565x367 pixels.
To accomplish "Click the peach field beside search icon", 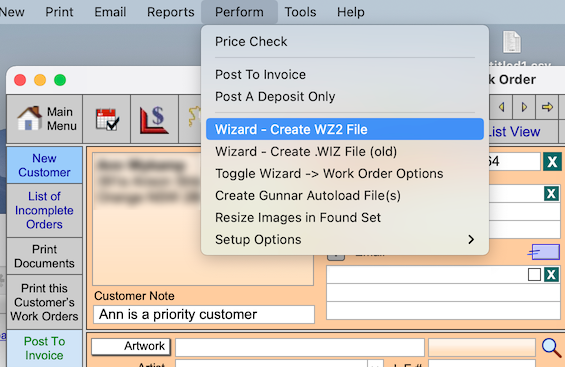I will click(x=482, y=347).
